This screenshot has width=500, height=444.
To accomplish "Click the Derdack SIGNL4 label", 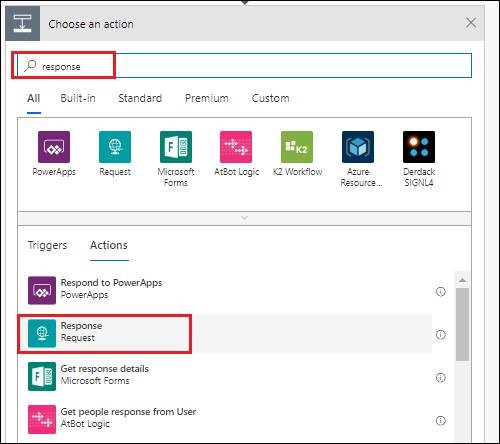I will (x=419, y=177).
